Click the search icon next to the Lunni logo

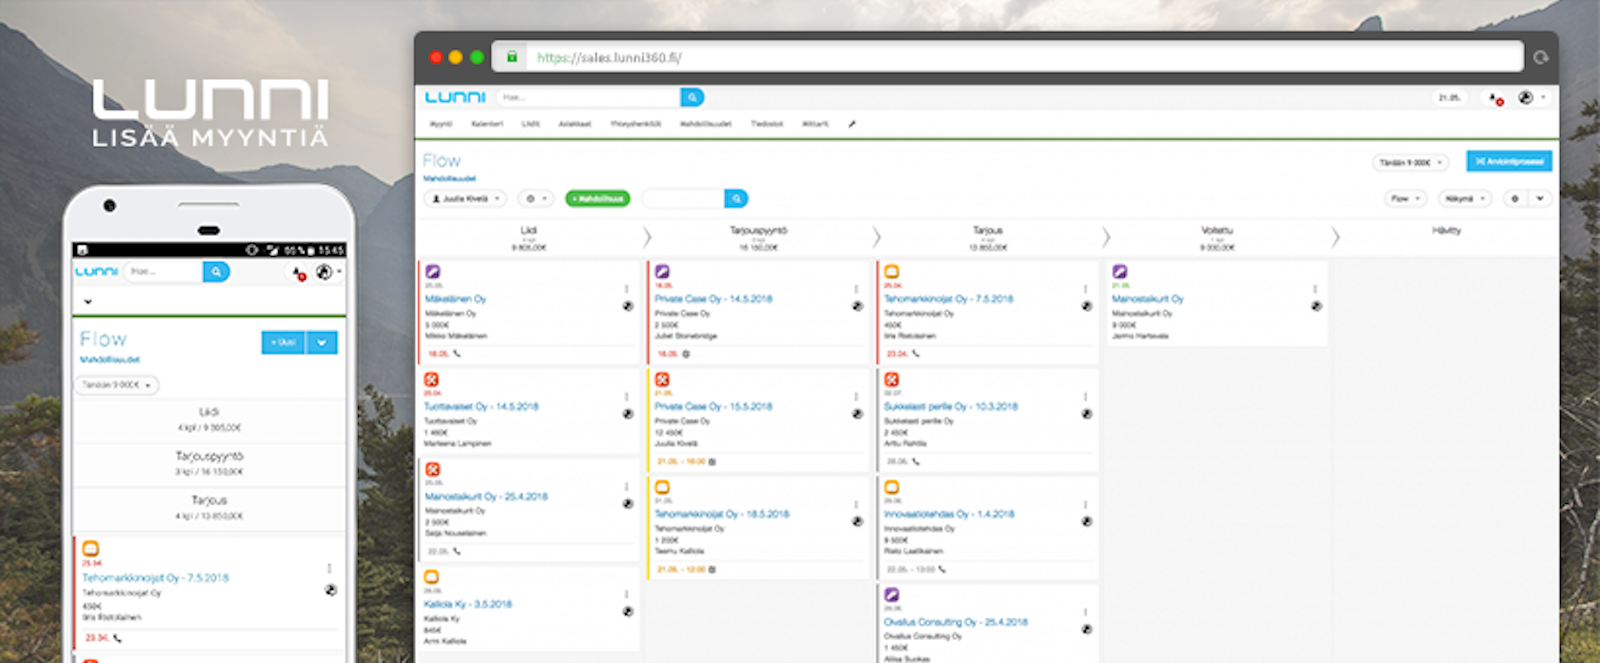coord(692,97)
